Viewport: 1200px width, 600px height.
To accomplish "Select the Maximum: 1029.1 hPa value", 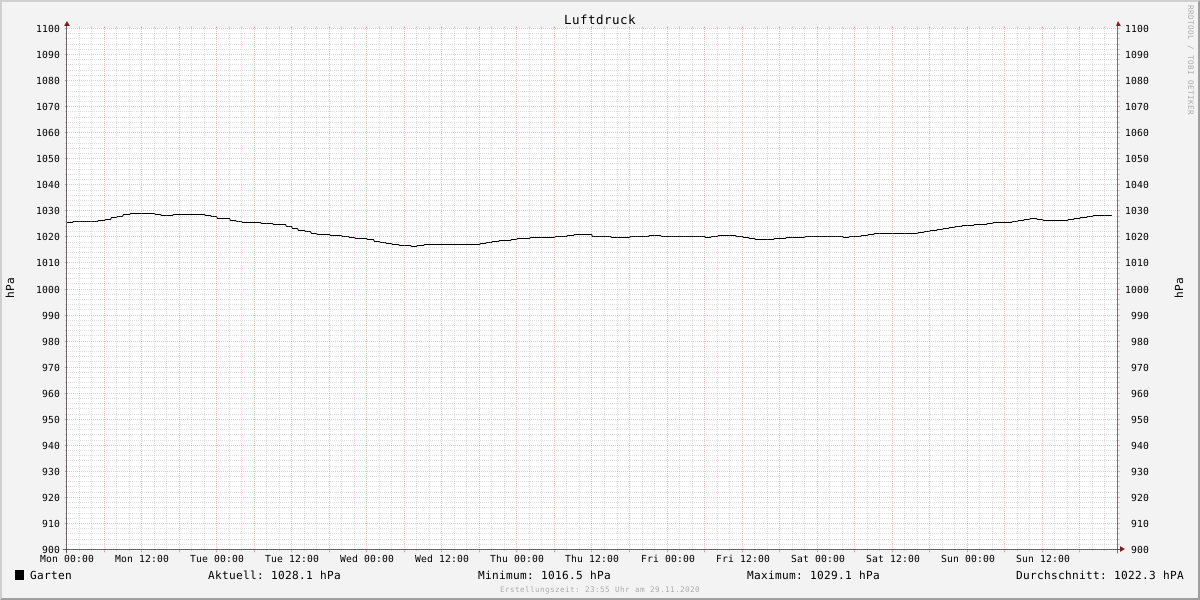I will [x=813, y=575].
